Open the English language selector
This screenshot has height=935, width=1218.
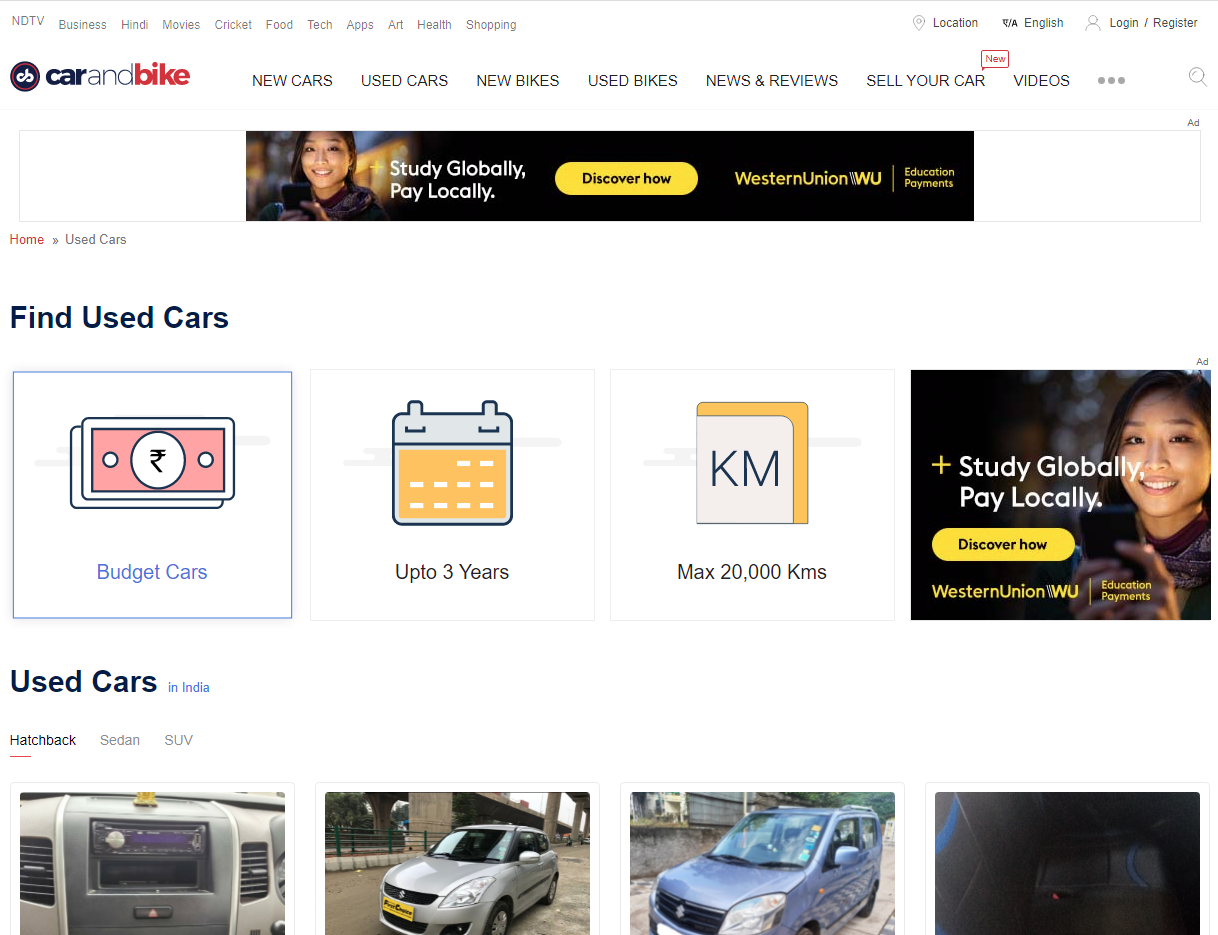click(x=1044, y=23)
